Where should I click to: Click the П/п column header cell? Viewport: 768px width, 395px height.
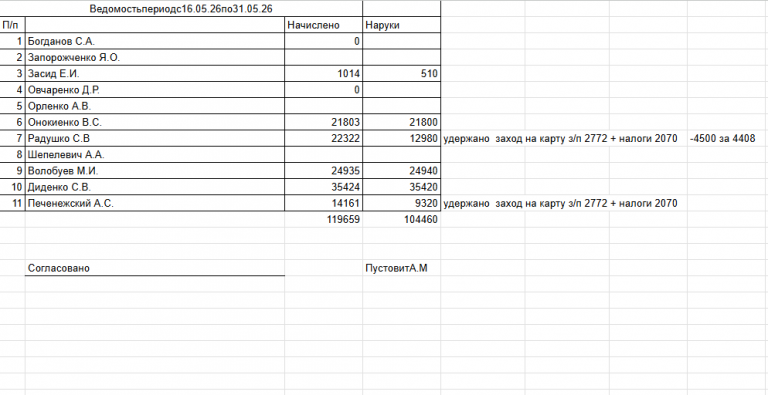coord(12,25)
